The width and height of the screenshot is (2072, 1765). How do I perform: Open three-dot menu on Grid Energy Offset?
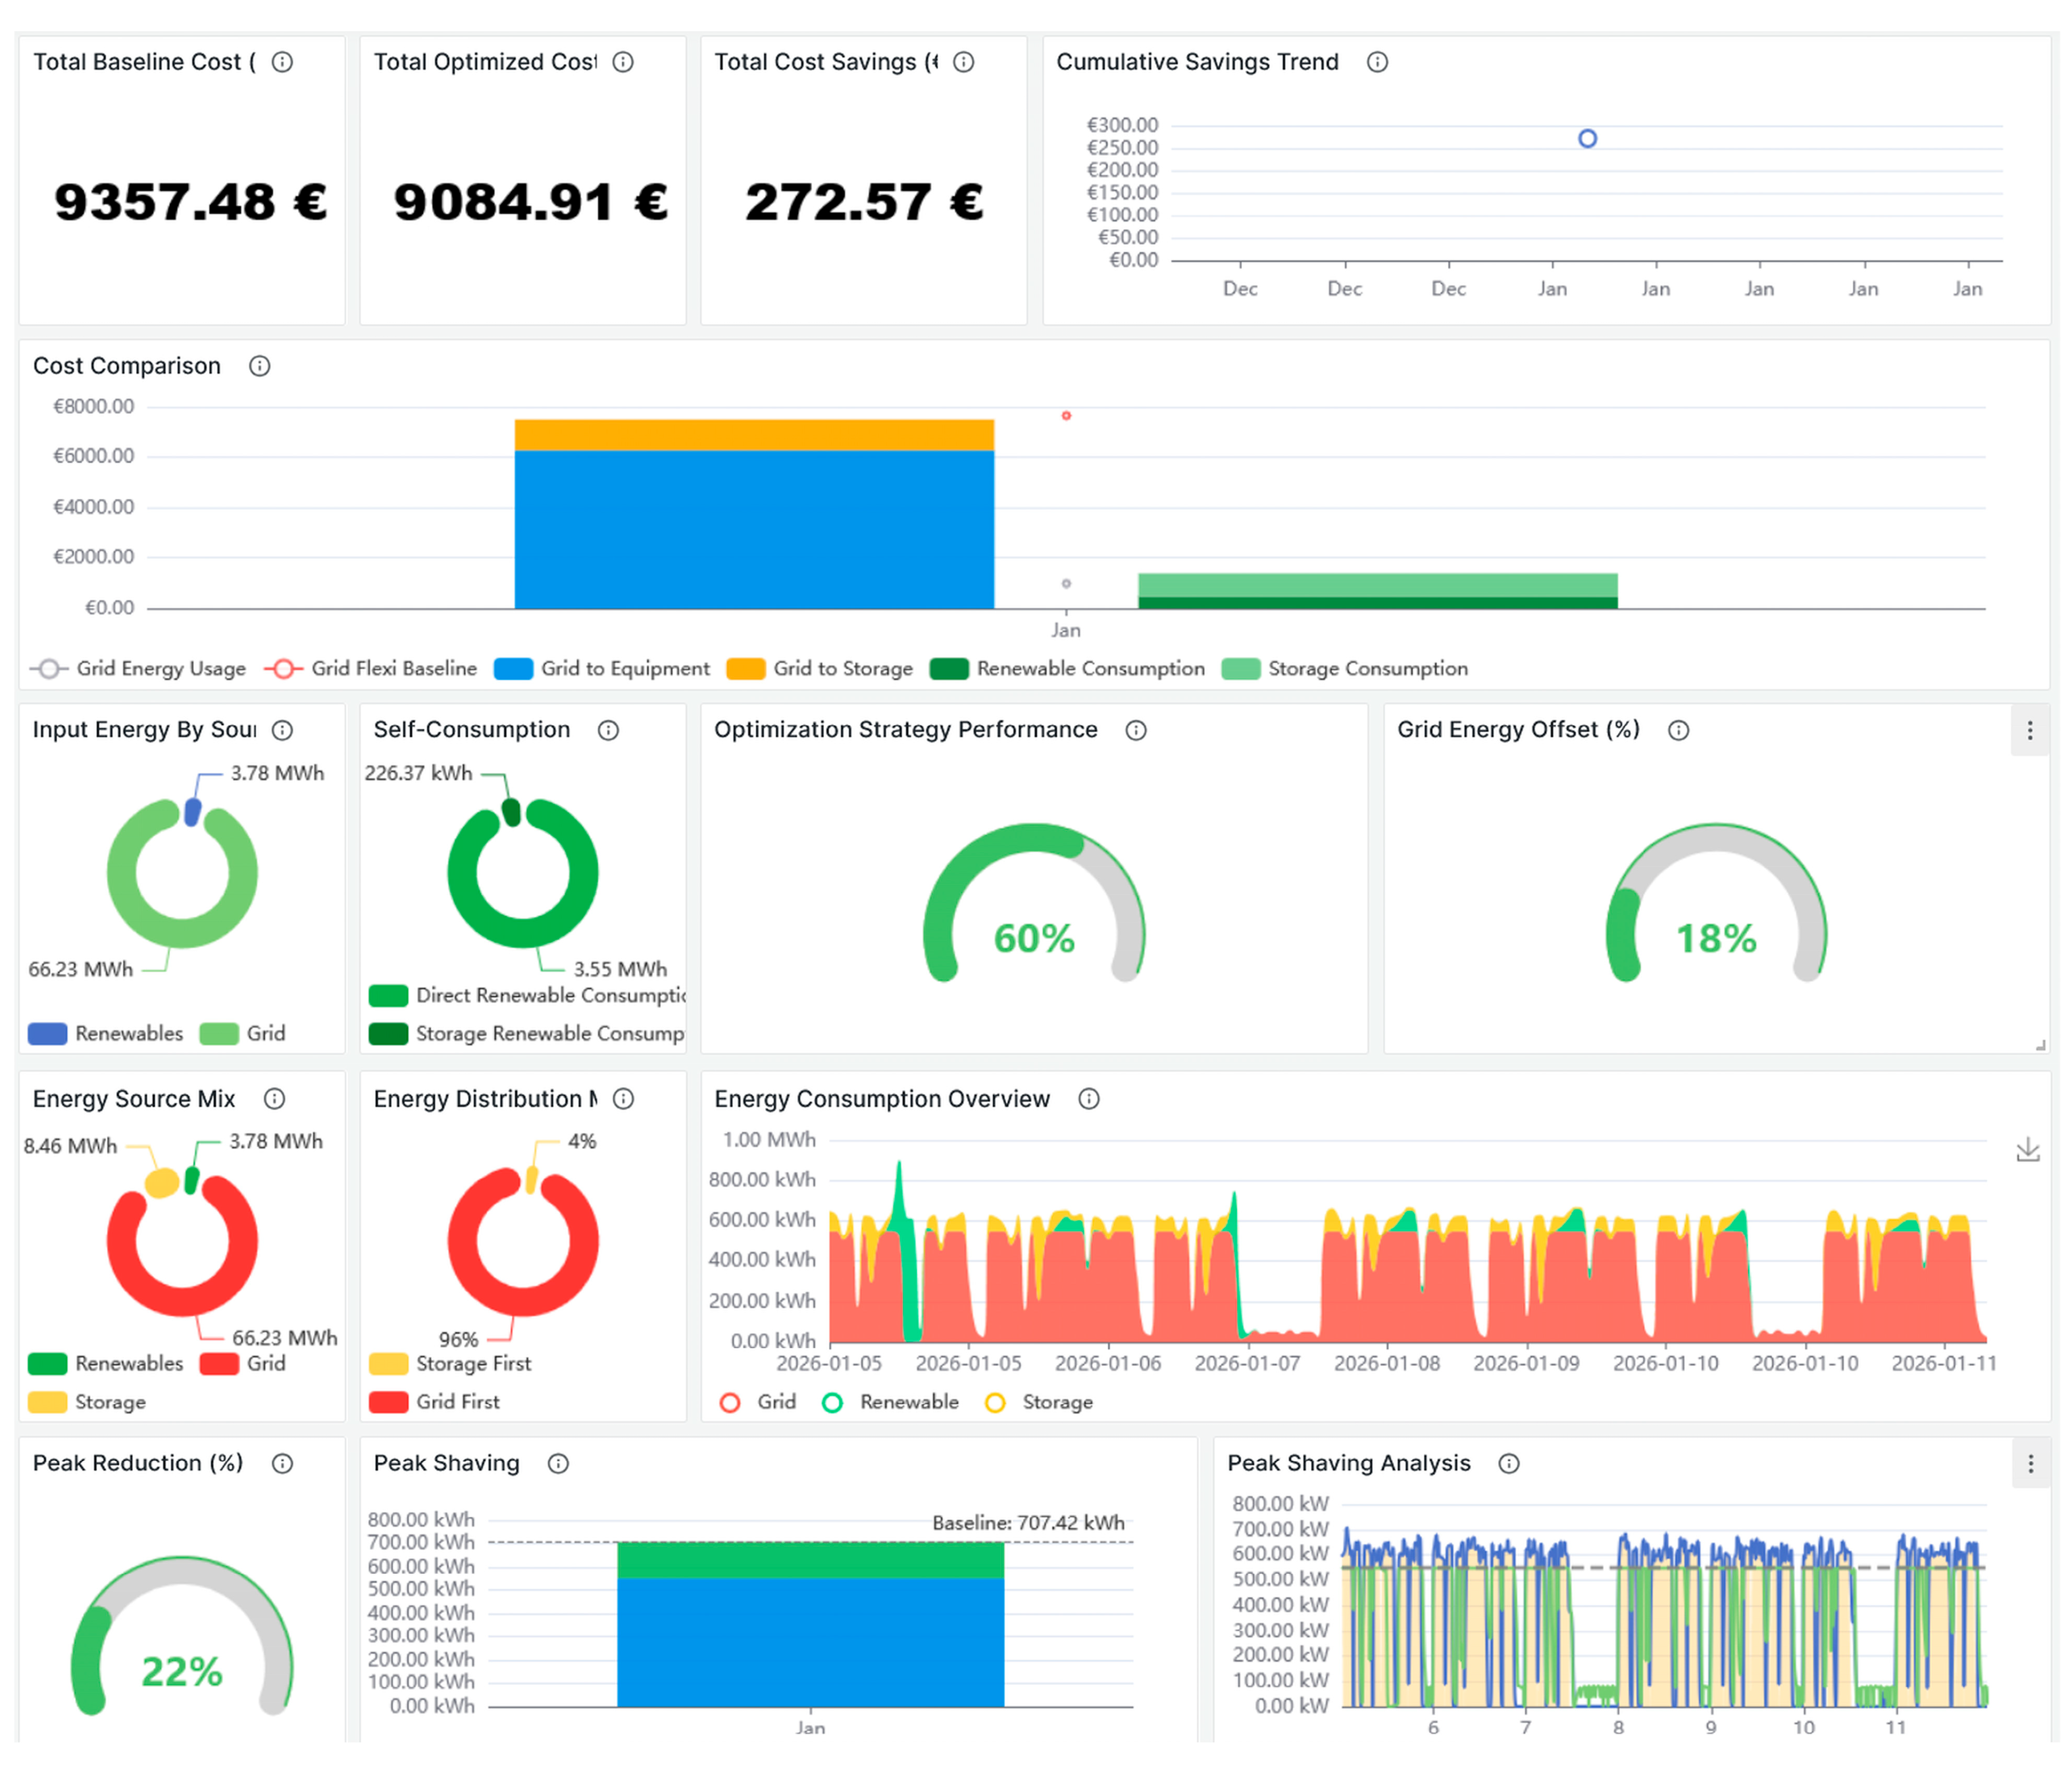2030,730
